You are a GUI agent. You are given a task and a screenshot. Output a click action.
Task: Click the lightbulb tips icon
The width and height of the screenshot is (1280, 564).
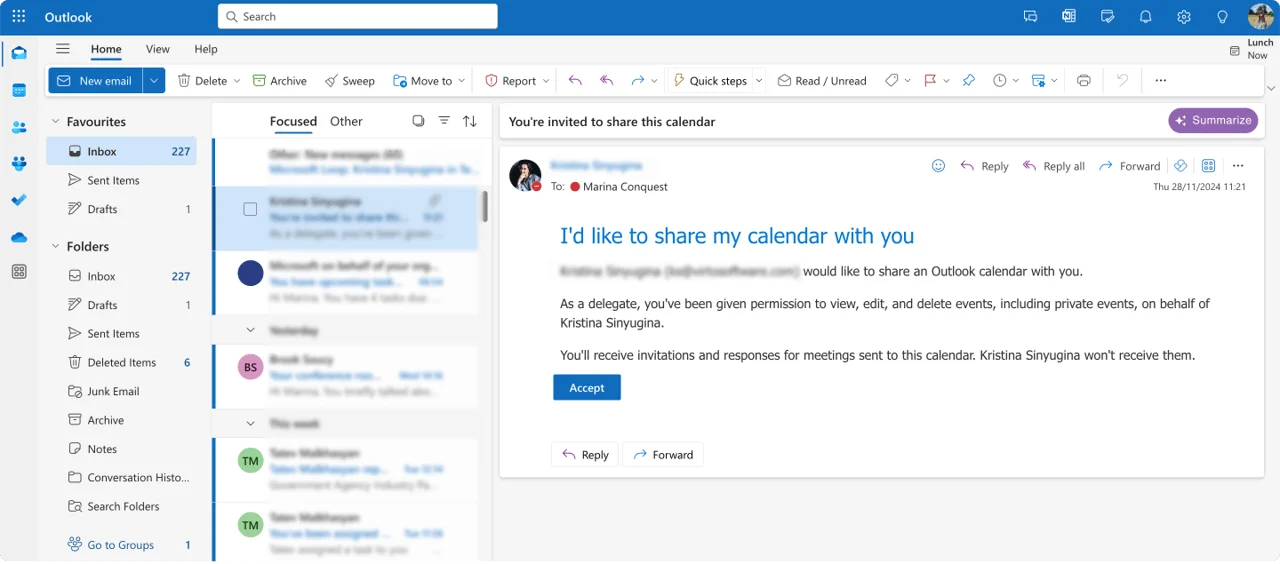pyautogui.click(x=1222, y=17)
